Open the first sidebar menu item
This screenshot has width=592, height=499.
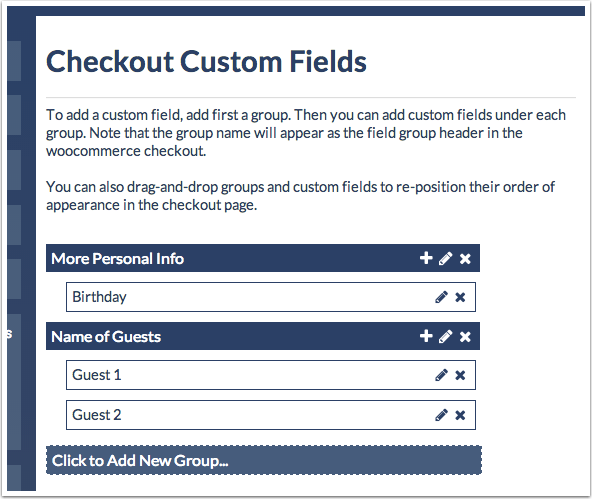pos(14,61)
